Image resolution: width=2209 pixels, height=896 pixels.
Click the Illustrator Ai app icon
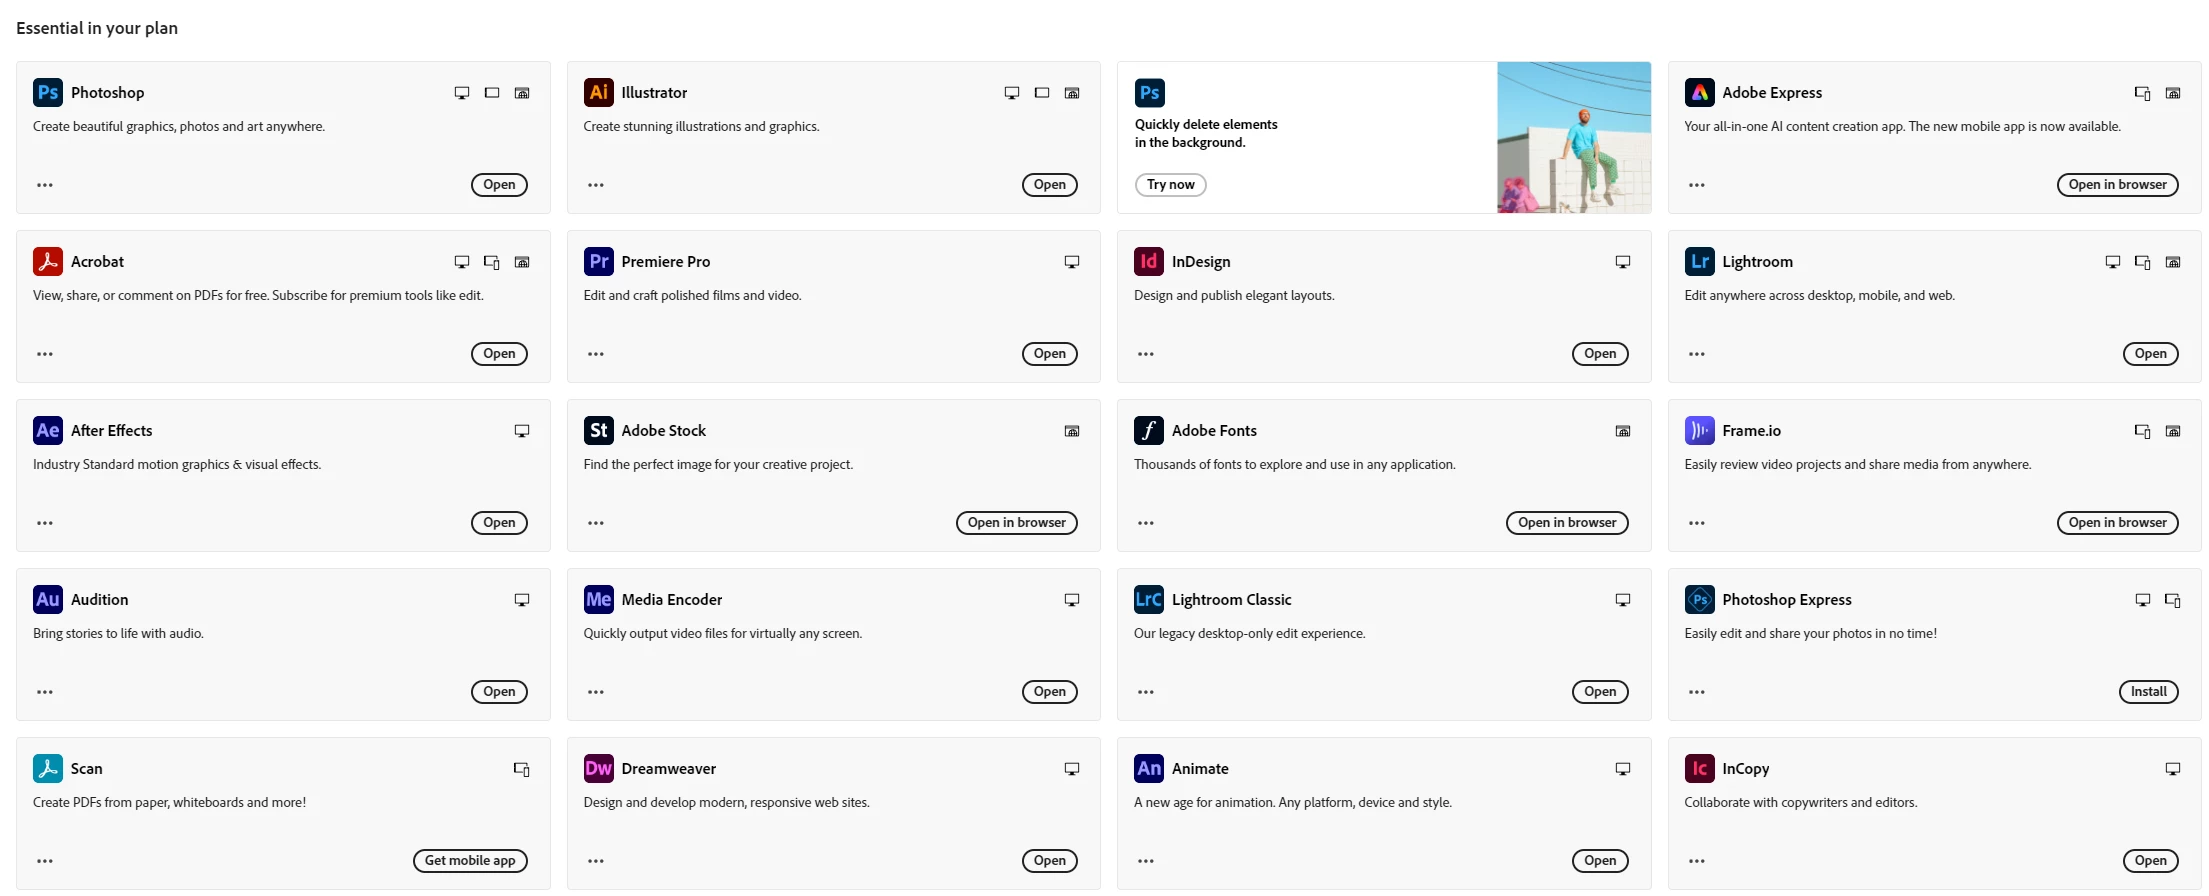tap(598, 92)
